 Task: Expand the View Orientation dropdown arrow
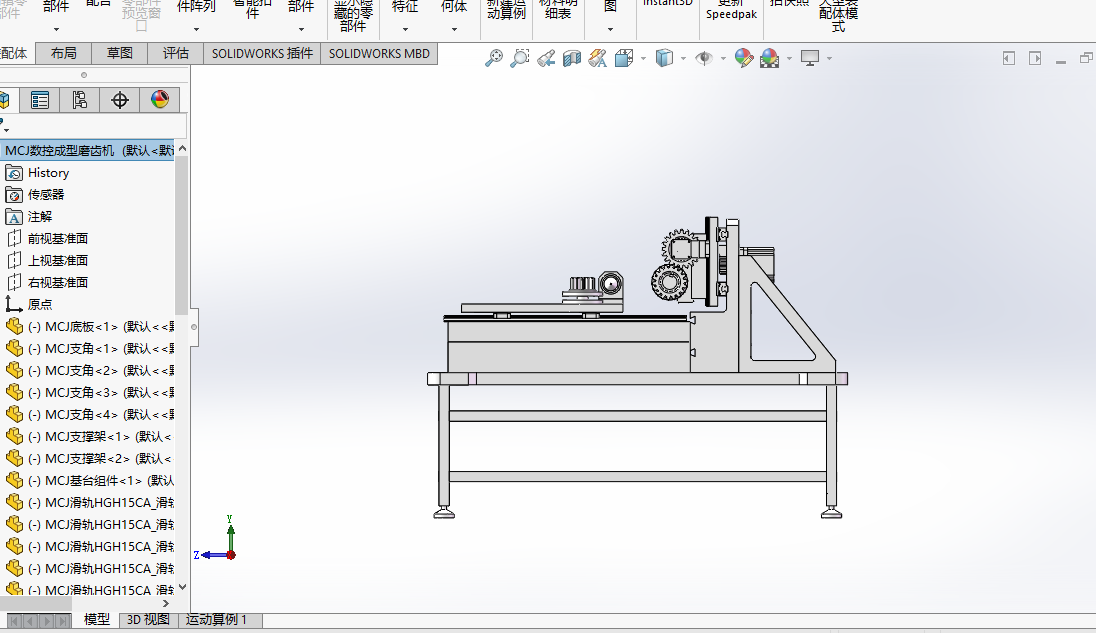pyautogui.click(x=643, y=59)
